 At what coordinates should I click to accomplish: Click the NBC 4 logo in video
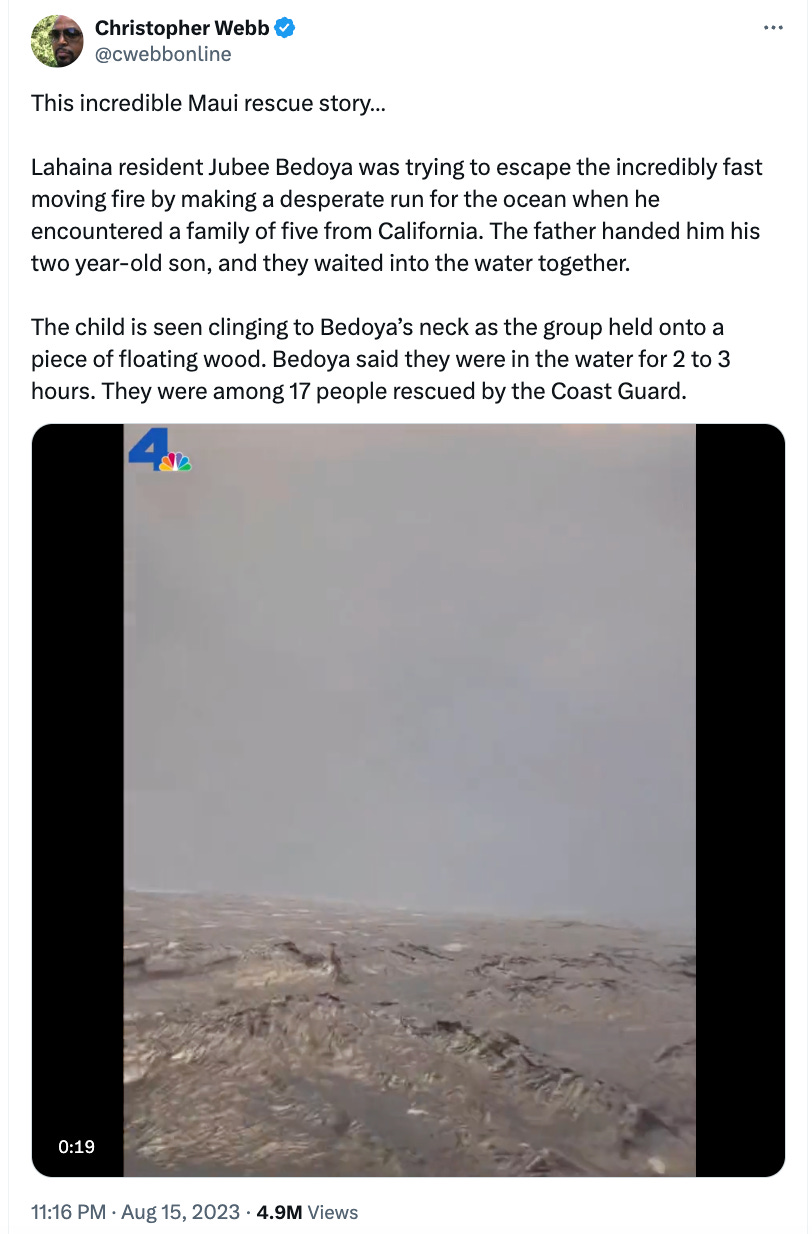[x=159, y=449]
